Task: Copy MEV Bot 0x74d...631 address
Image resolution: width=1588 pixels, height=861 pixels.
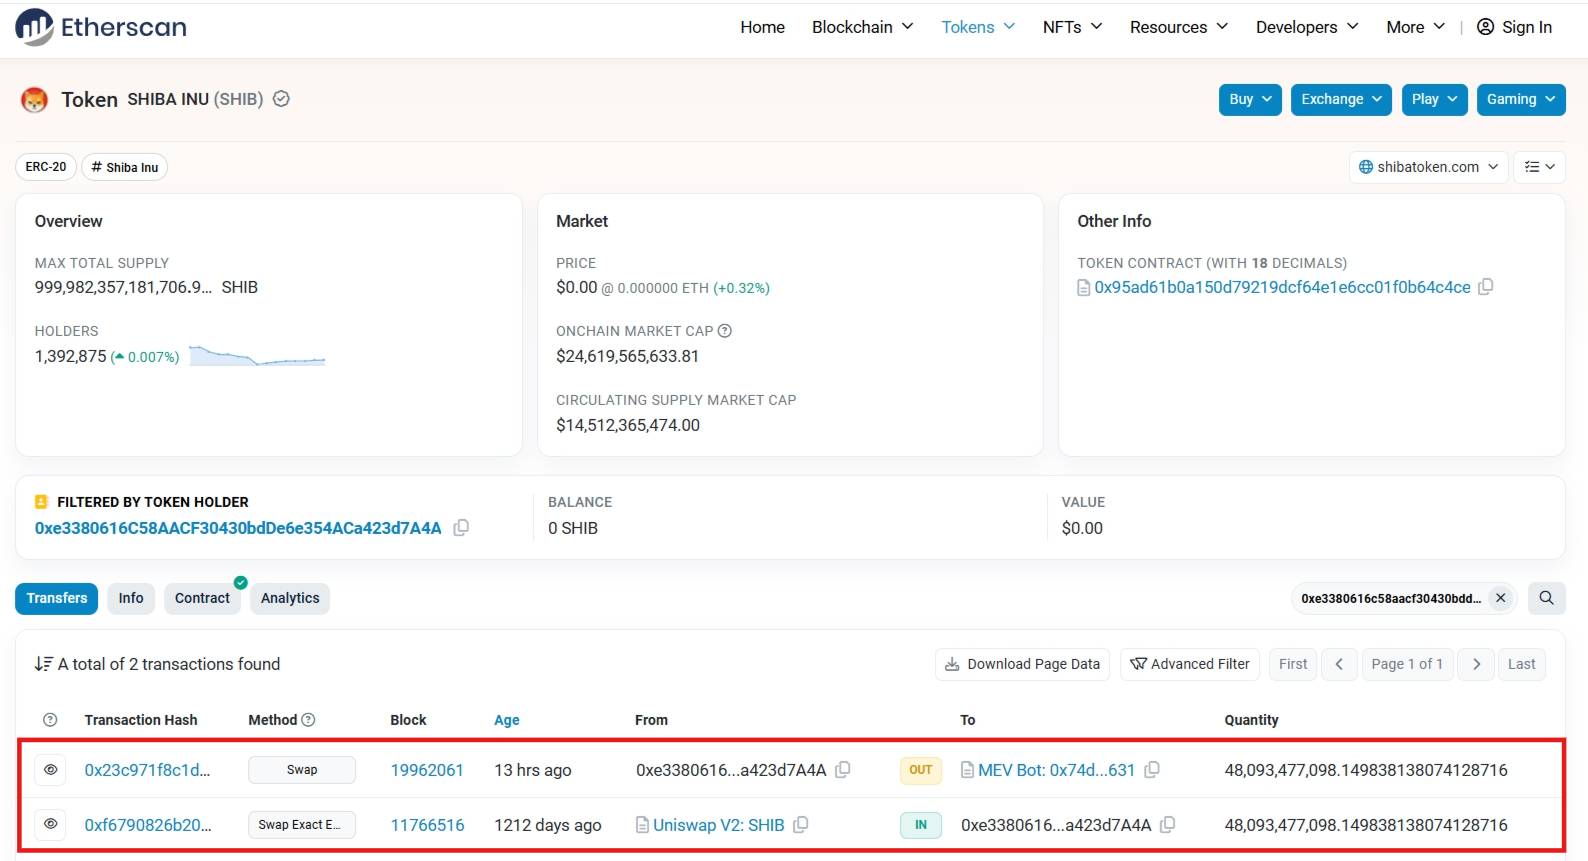Action: 1152,770
